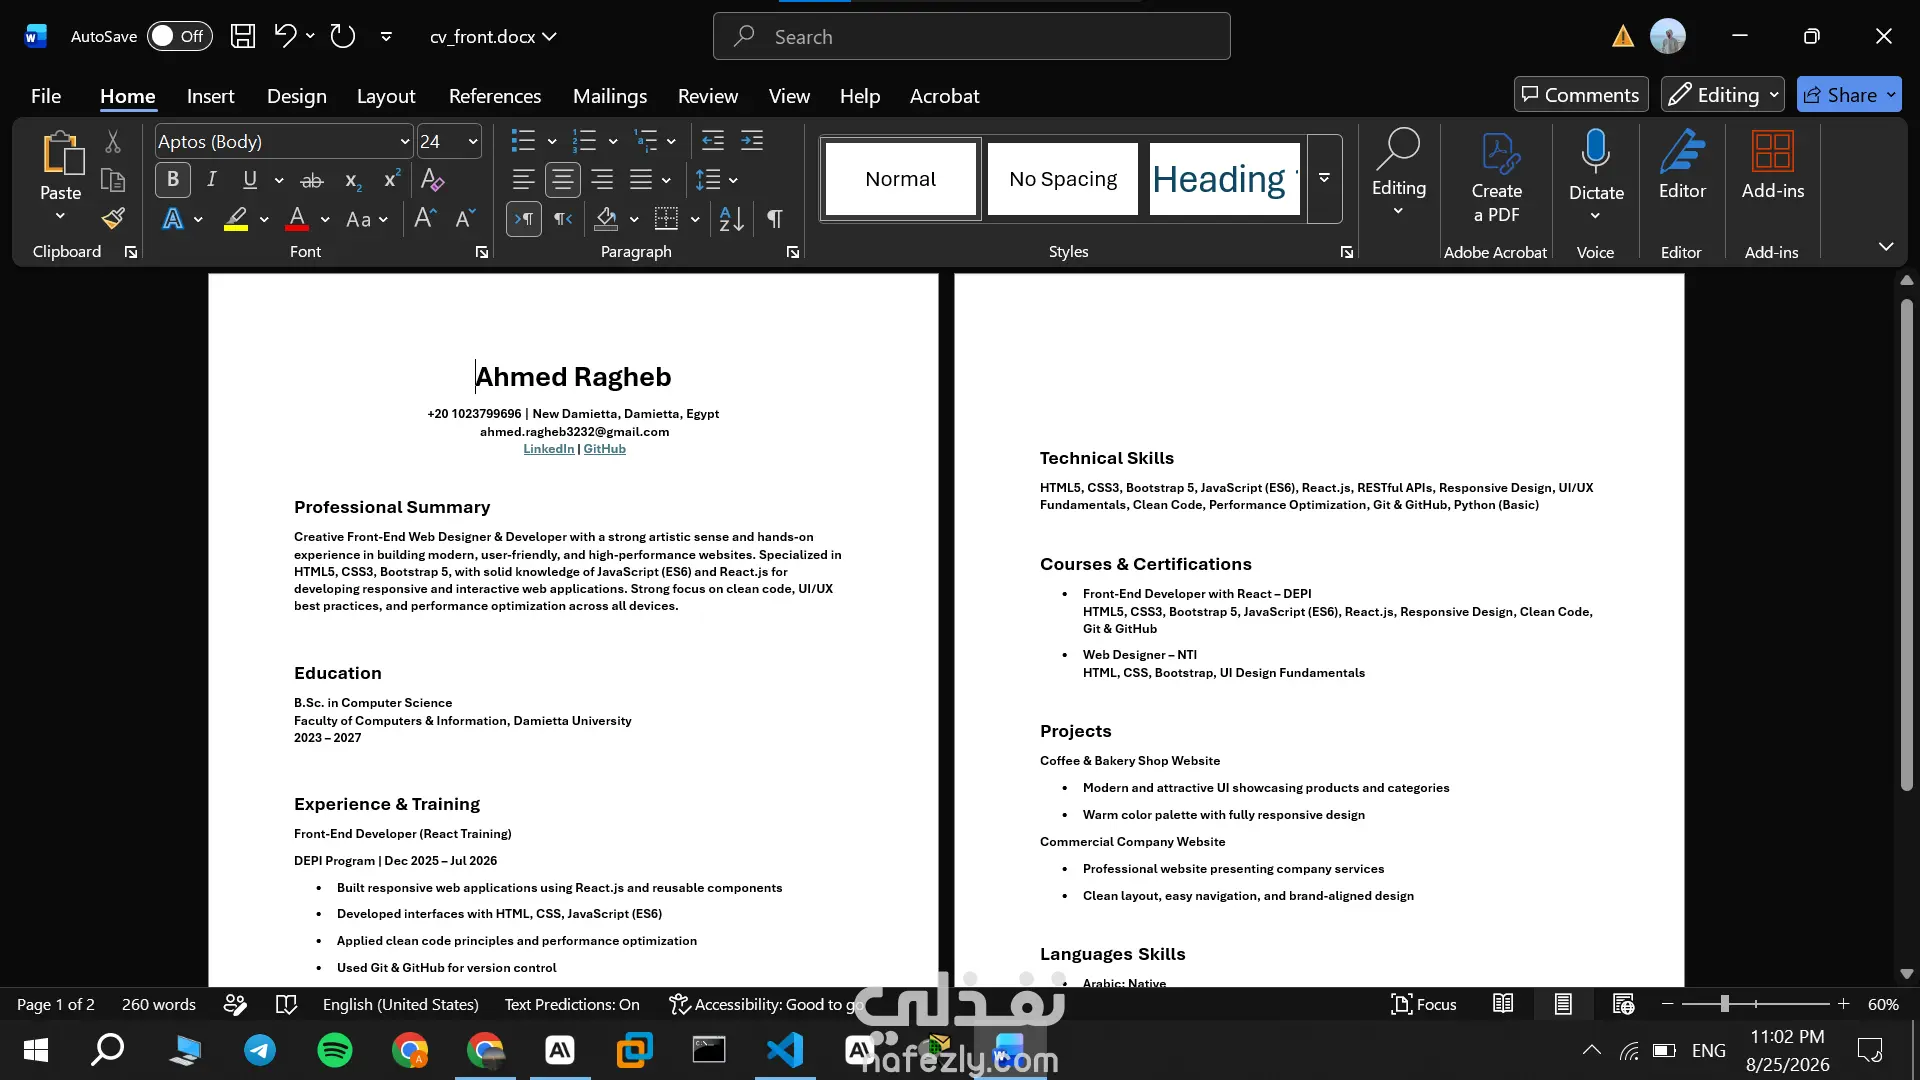Open the Layout ribbon tab
The height and width of the screenshot is (1080, 1920).
pyautogui.click(x=386, y=96)
